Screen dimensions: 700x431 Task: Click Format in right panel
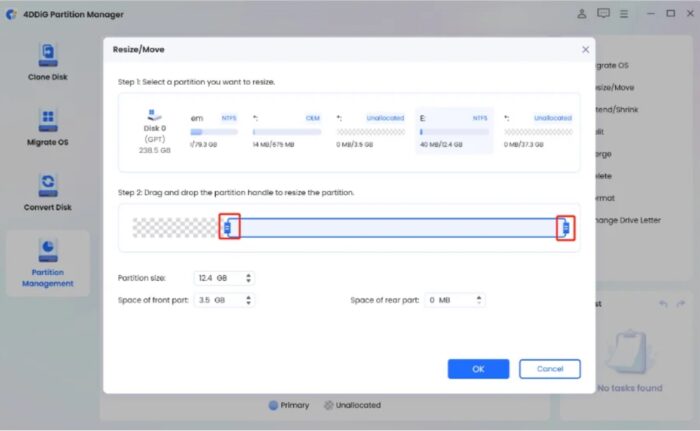coord(605,198)
